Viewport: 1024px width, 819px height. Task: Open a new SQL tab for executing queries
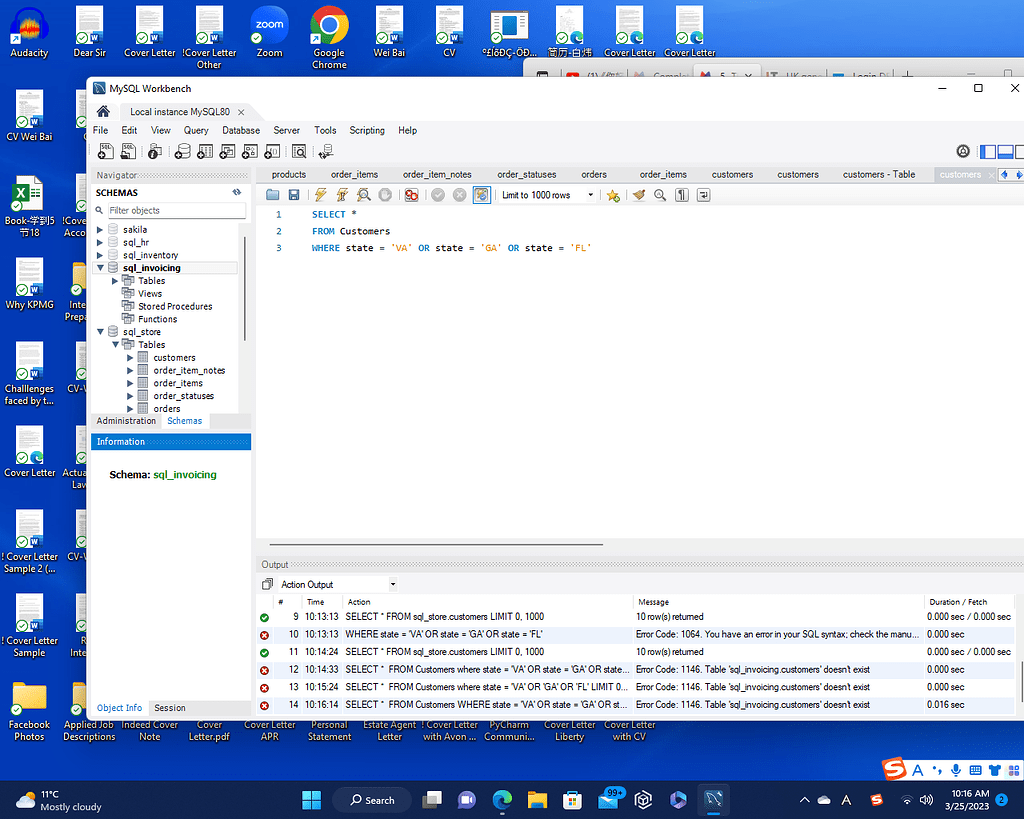coord(104,151)
